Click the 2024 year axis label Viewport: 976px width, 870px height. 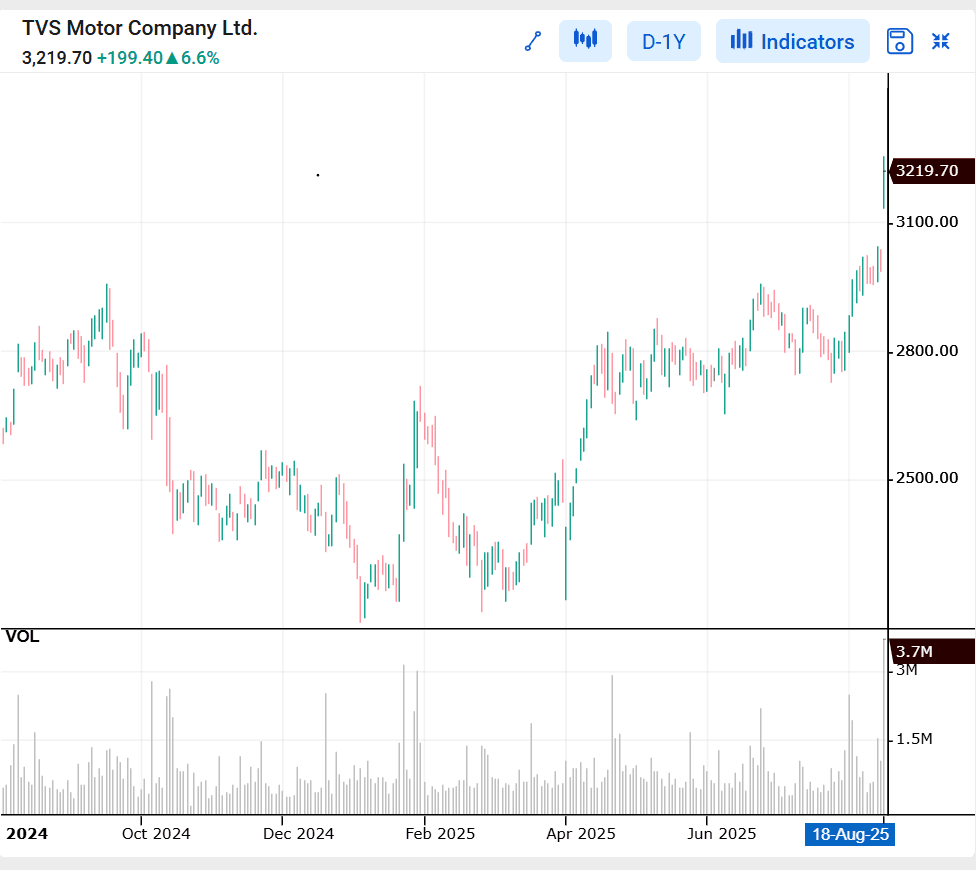[x=27, y=834]
